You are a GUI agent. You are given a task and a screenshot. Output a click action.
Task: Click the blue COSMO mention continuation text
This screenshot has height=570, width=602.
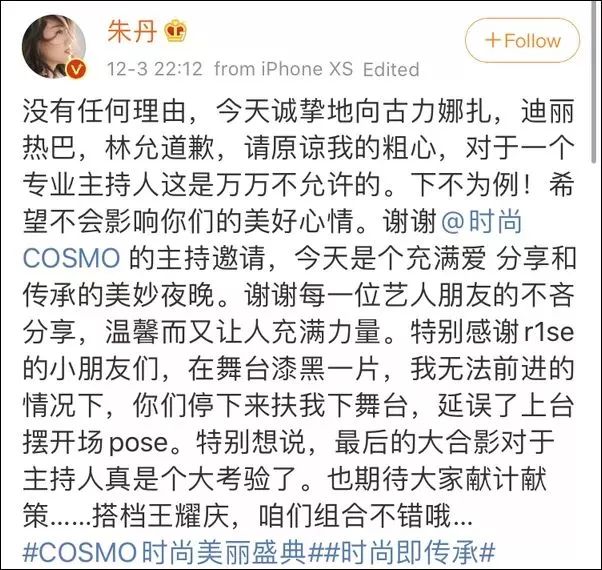pyautogui.click(x=71, y=258)
